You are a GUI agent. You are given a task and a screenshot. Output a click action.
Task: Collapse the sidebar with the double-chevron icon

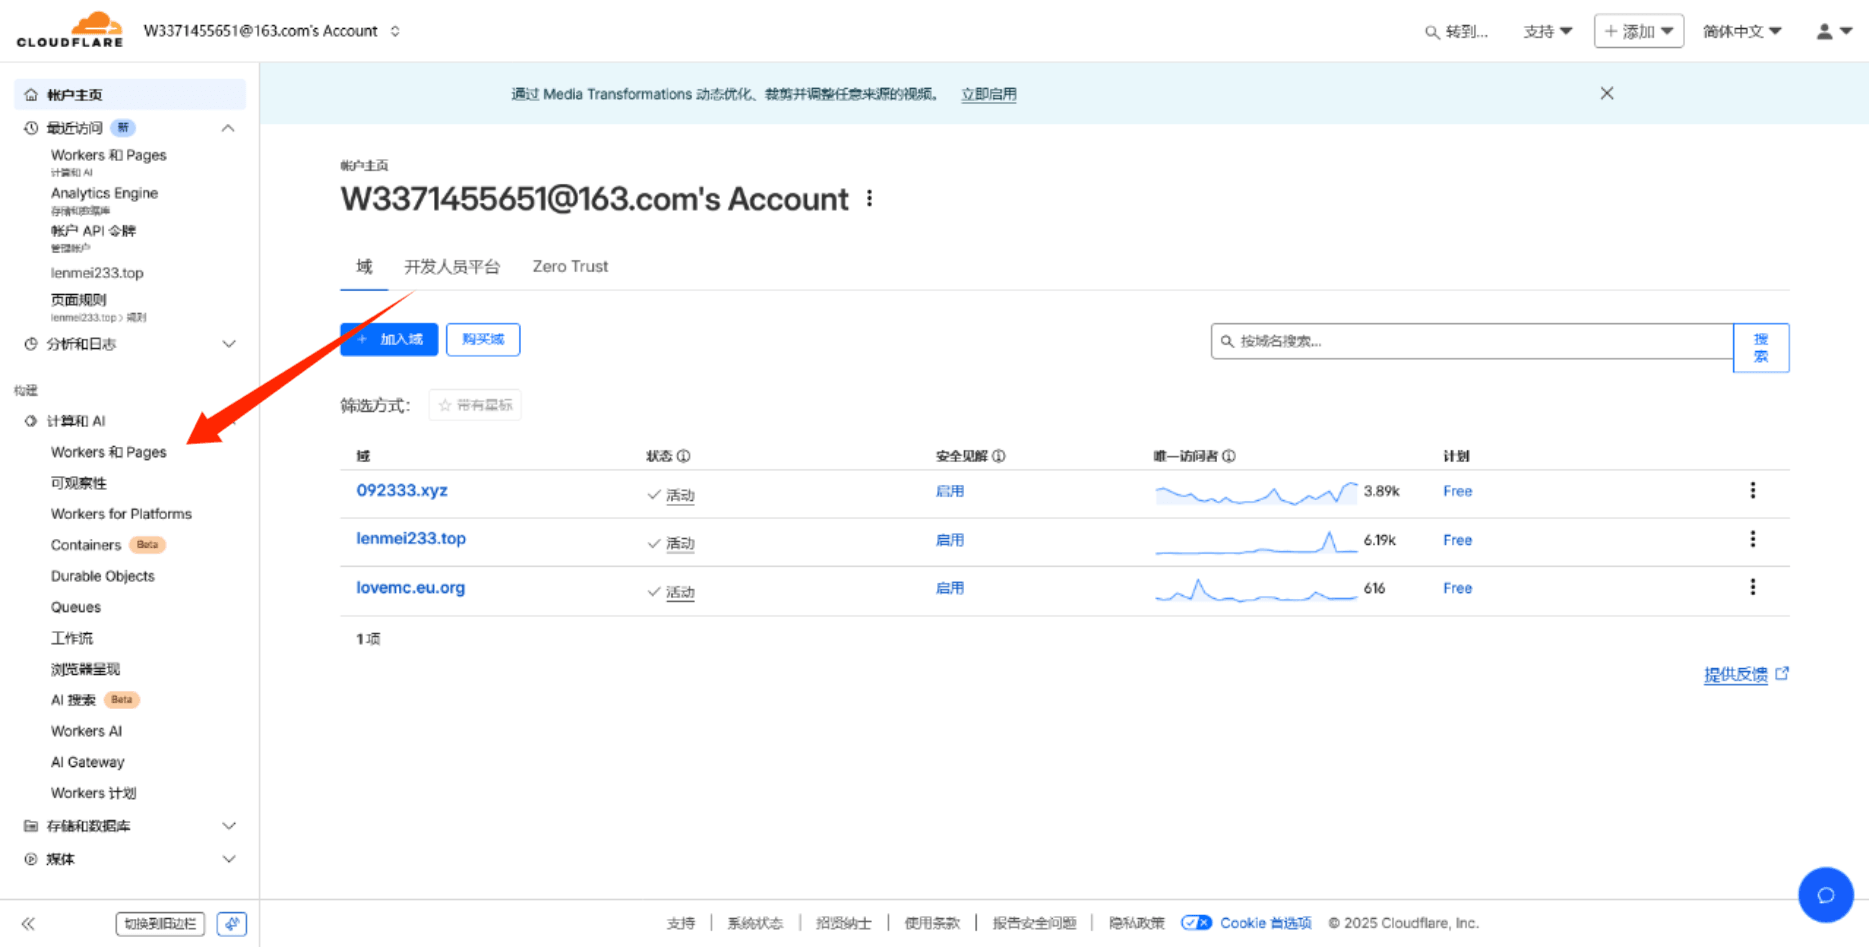(x=28, y=923)
